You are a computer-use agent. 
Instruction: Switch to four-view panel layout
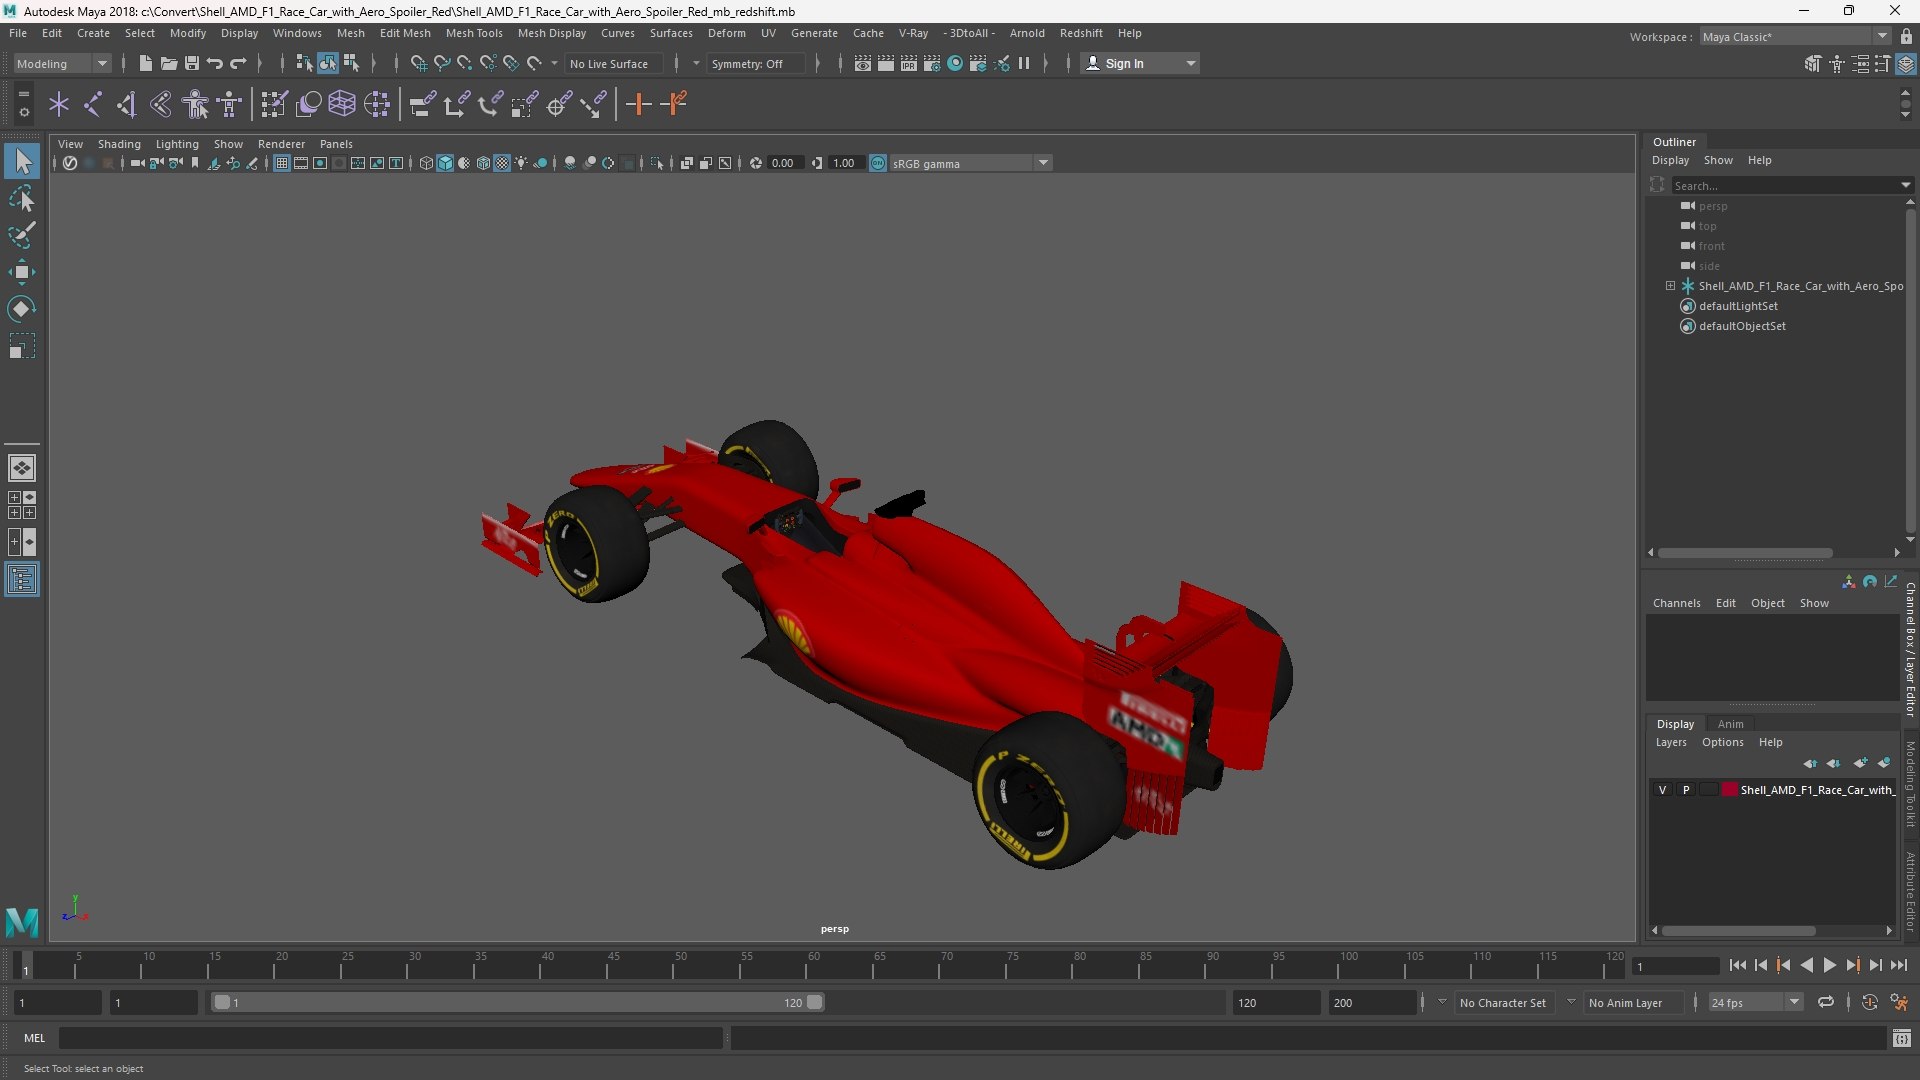[x=22, y=505]
